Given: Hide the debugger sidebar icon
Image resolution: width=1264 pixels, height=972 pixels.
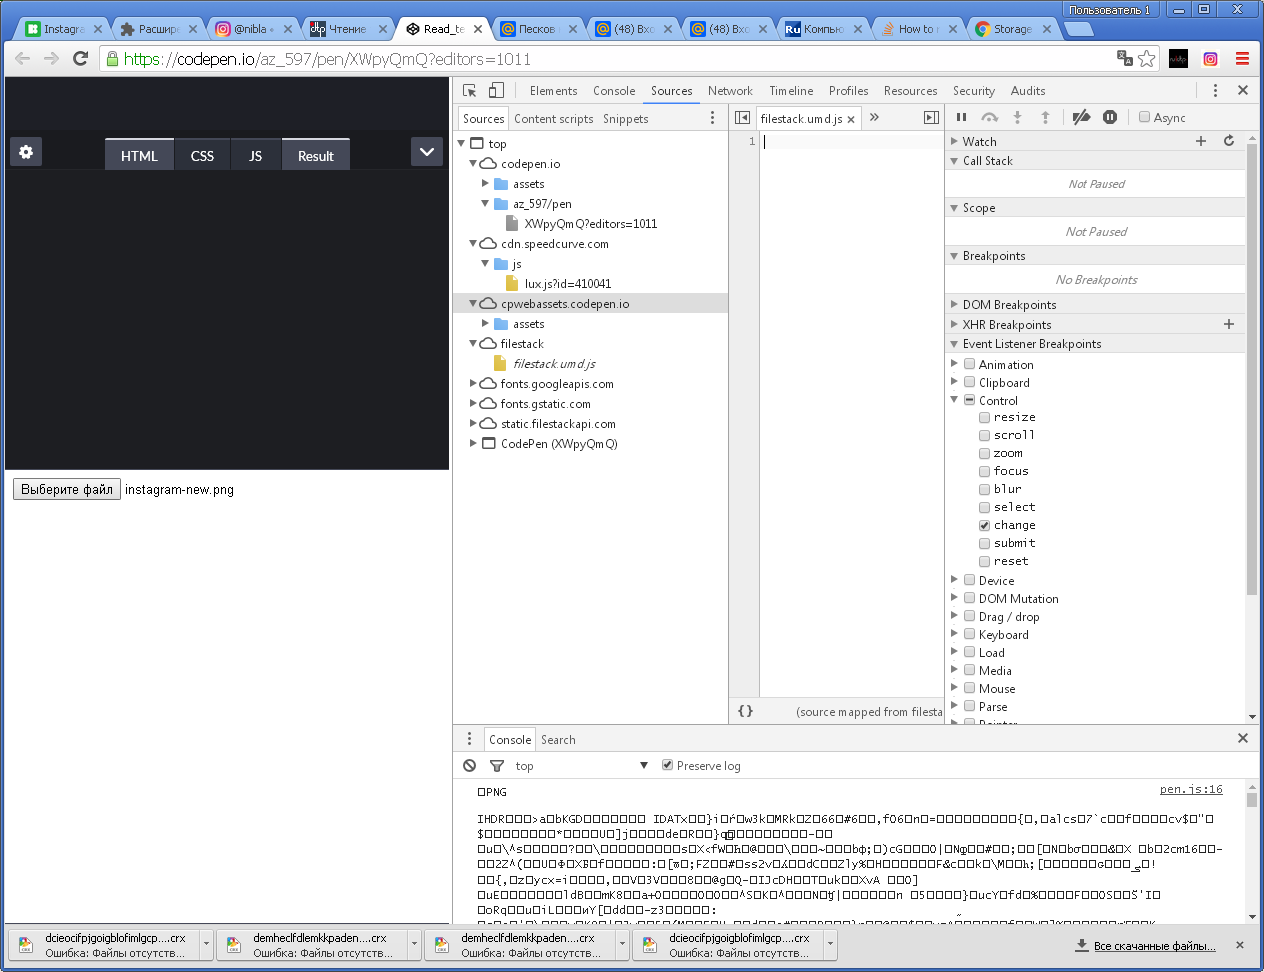Looking at the screenshot, I should coord(931,118).
